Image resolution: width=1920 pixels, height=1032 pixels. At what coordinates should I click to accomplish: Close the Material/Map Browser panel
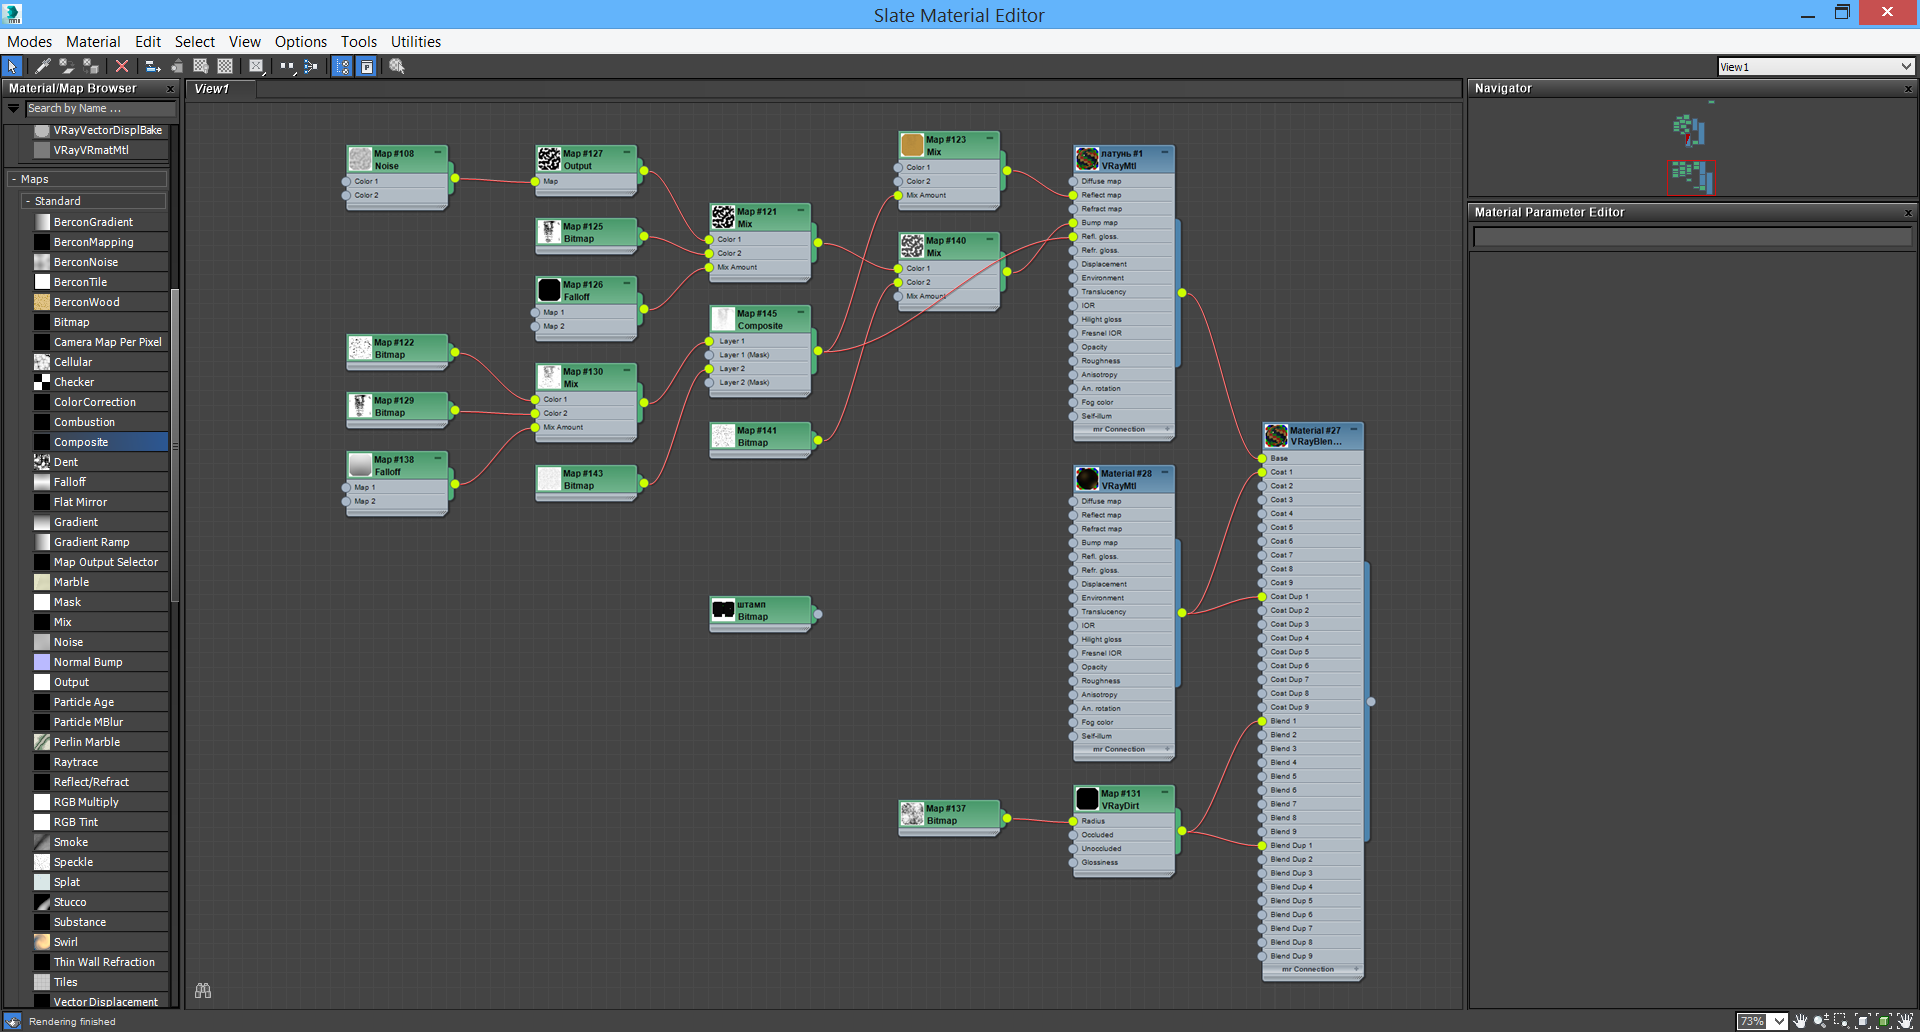170,89
